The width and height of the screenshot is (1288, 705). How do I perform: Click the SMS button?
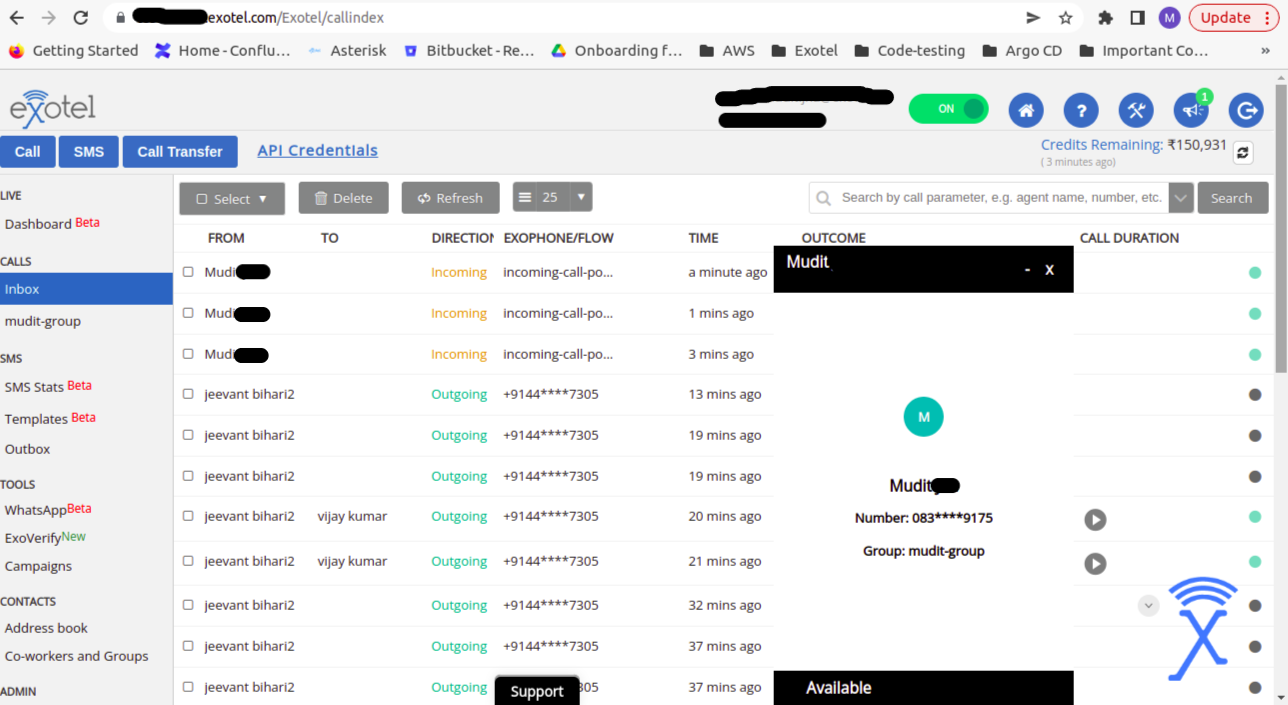[x=89, y=151]
